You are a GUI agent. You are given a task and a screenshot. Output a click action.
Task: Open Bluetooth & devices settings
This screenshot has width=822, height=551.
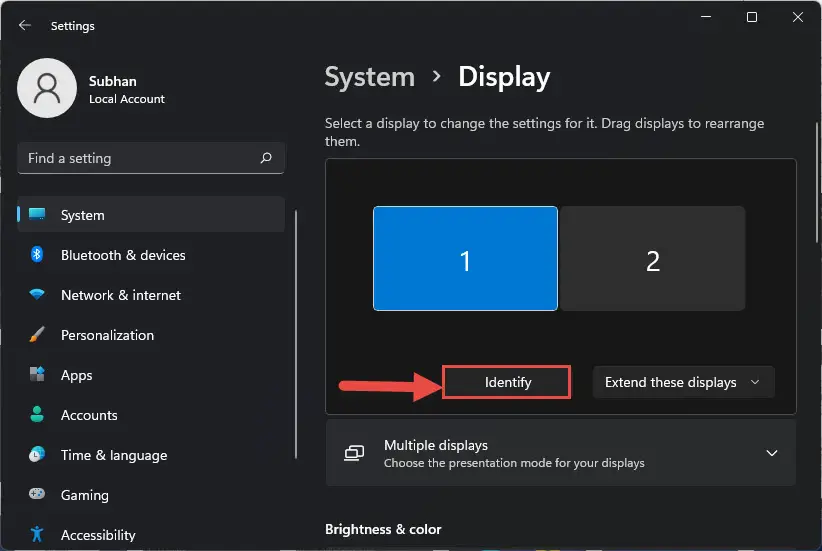[x=151, y=255]
